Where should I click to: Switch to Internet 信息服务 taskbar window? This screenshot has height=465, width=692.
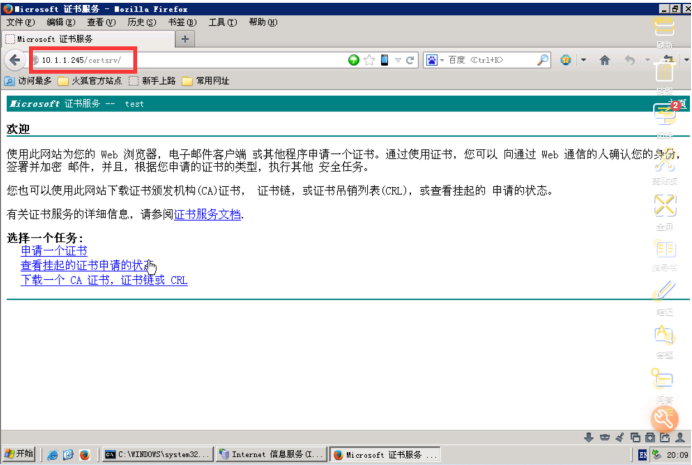pos(272,454)
